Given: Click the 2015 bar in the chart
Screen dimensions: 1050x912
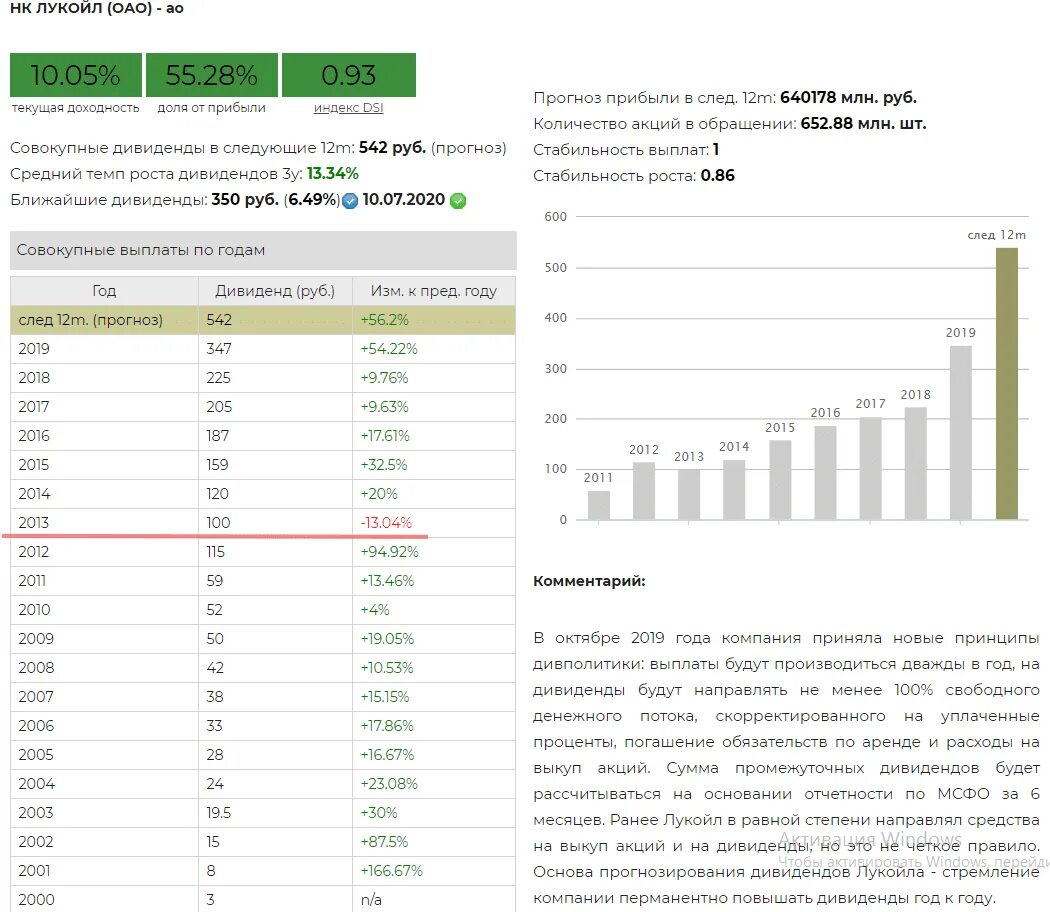Looking at the screenshot, I should click(780, 480).
